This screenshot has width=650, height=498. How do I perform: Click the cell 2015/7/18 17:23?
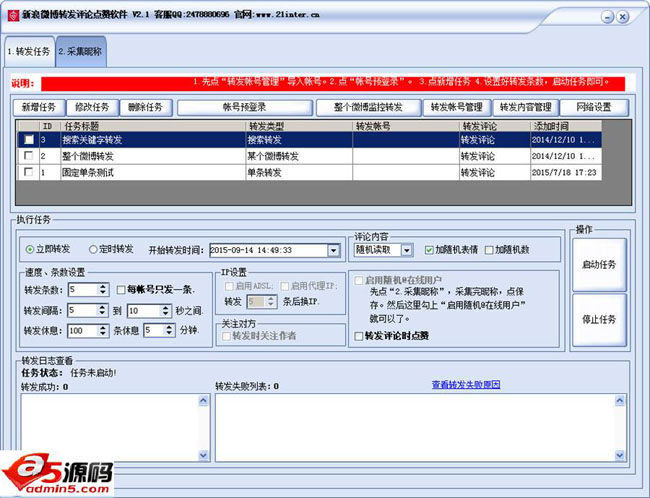[564, 172]
